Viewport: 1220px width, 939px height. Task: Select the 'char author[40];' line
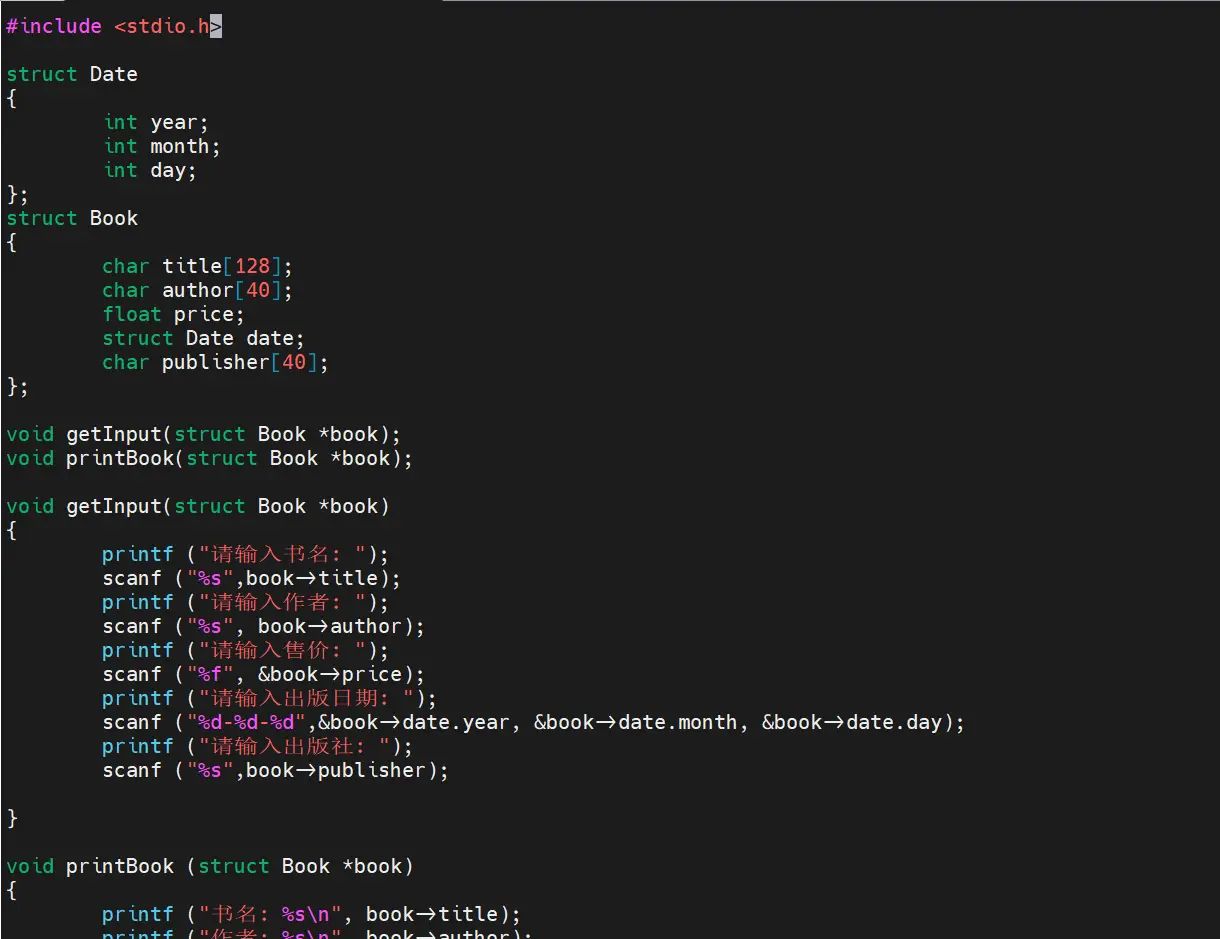point(198,290)
